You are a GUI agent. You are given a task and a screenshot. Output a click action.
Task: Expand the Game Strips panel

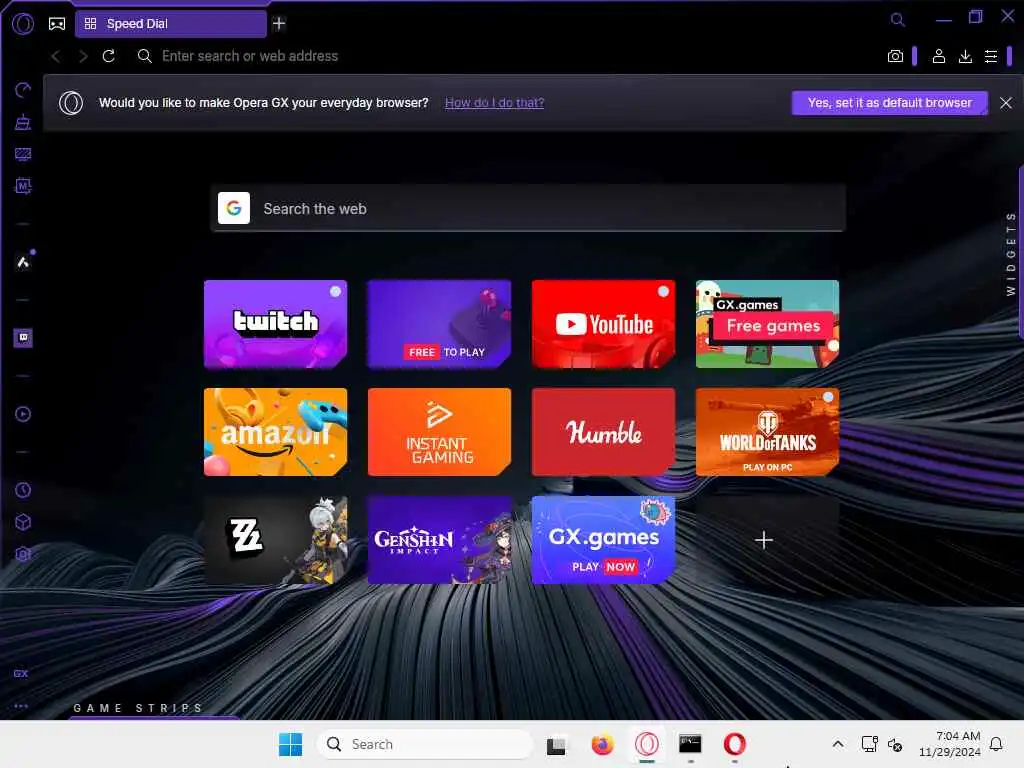(x=138, y=708)
